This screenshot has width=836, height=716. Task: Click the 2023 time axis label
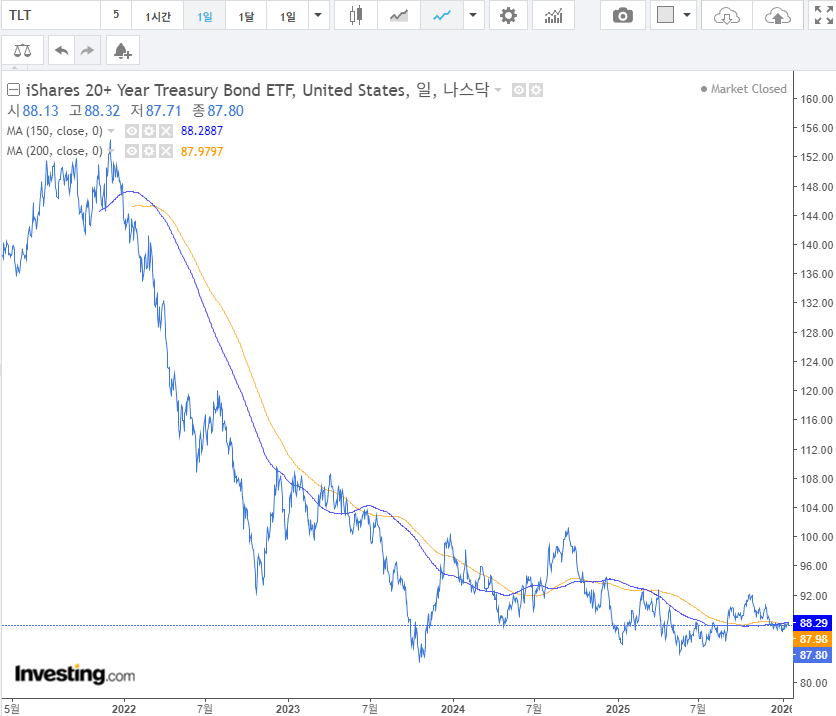pyautogui.click(x=288, y=709)
